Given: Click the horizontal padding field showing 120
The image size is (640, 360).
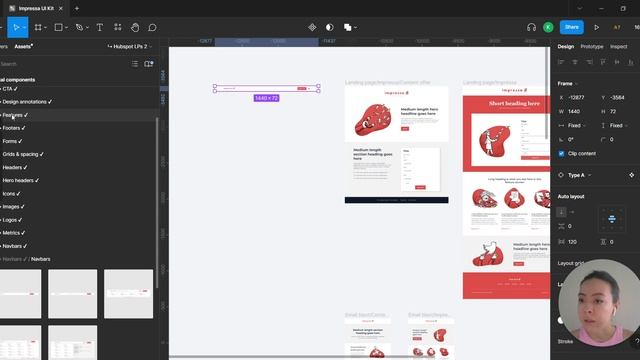Looking at the screenshot, I should point(572,242).
